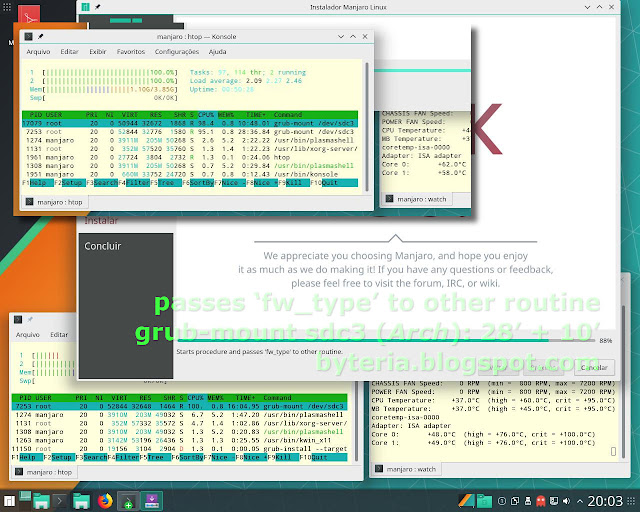Image resolution: width=640 pixels, height=512 pixels.
Task: Open the display configuration tray icon
Action: click(x=554, y=501)
